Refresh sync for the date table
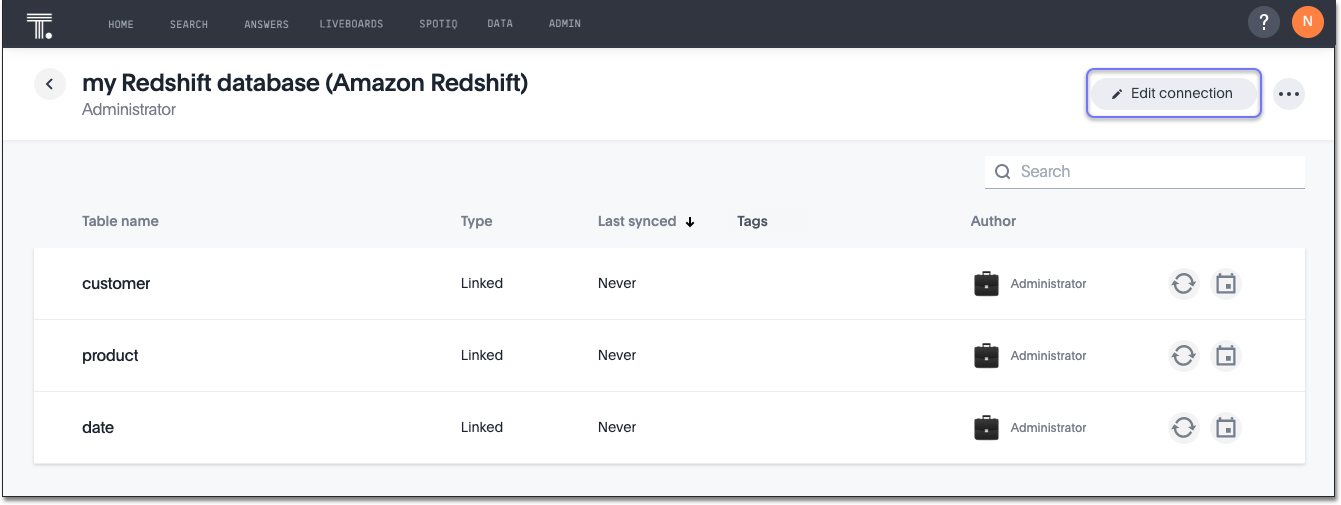The width and height of the screenshot is (1341, 505). 1183,428
